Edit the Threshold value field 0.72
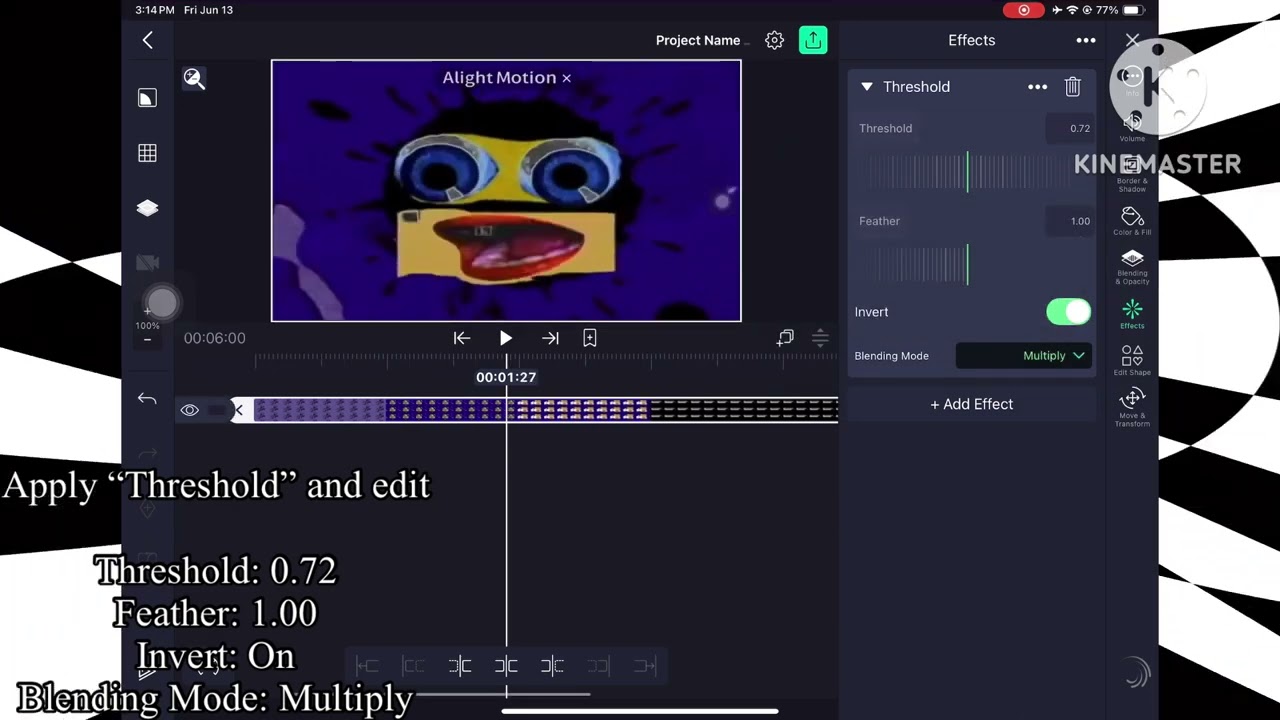This screenshot has width=1280, height=720. point(1069,128)
